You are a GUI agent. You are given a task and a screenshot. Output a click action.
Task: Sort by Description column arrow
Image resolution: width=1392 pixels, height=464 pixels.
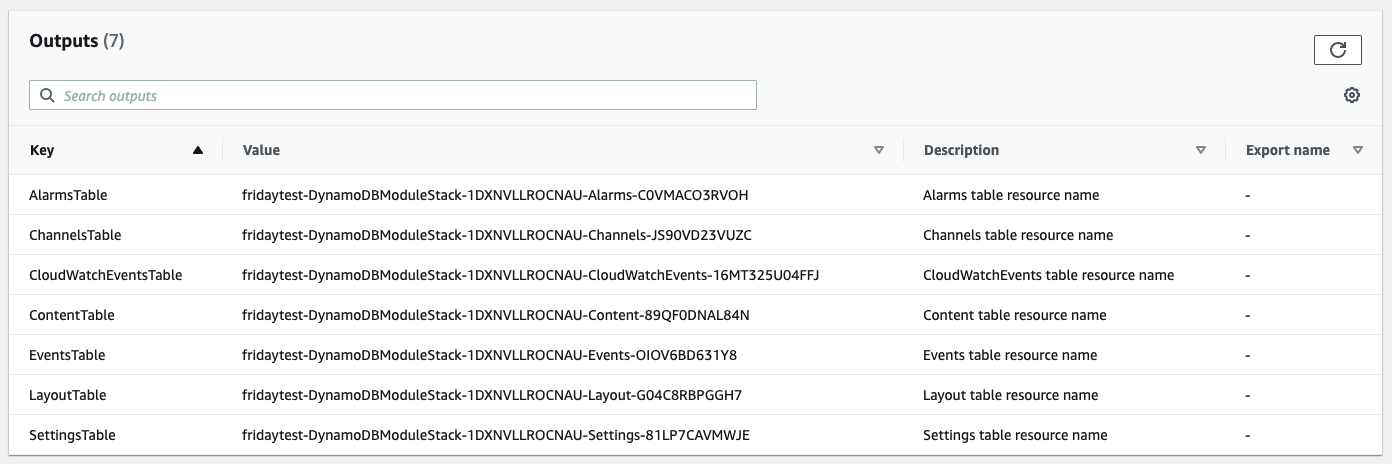coord(1201,150)
